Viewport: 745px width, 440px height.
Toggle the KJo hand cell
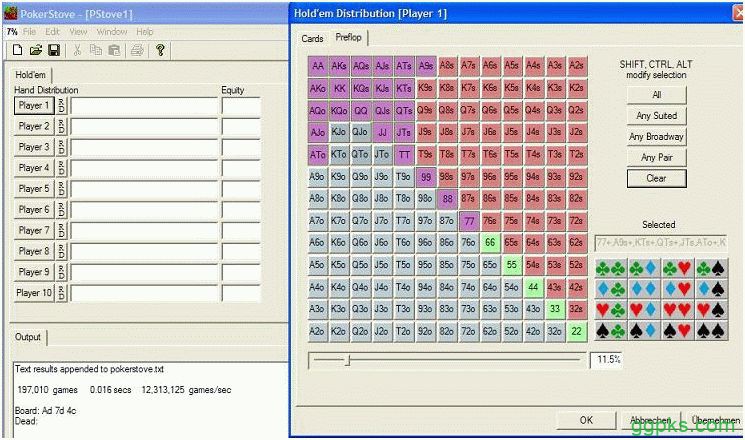pyautogui.click(x=339, y=132)
